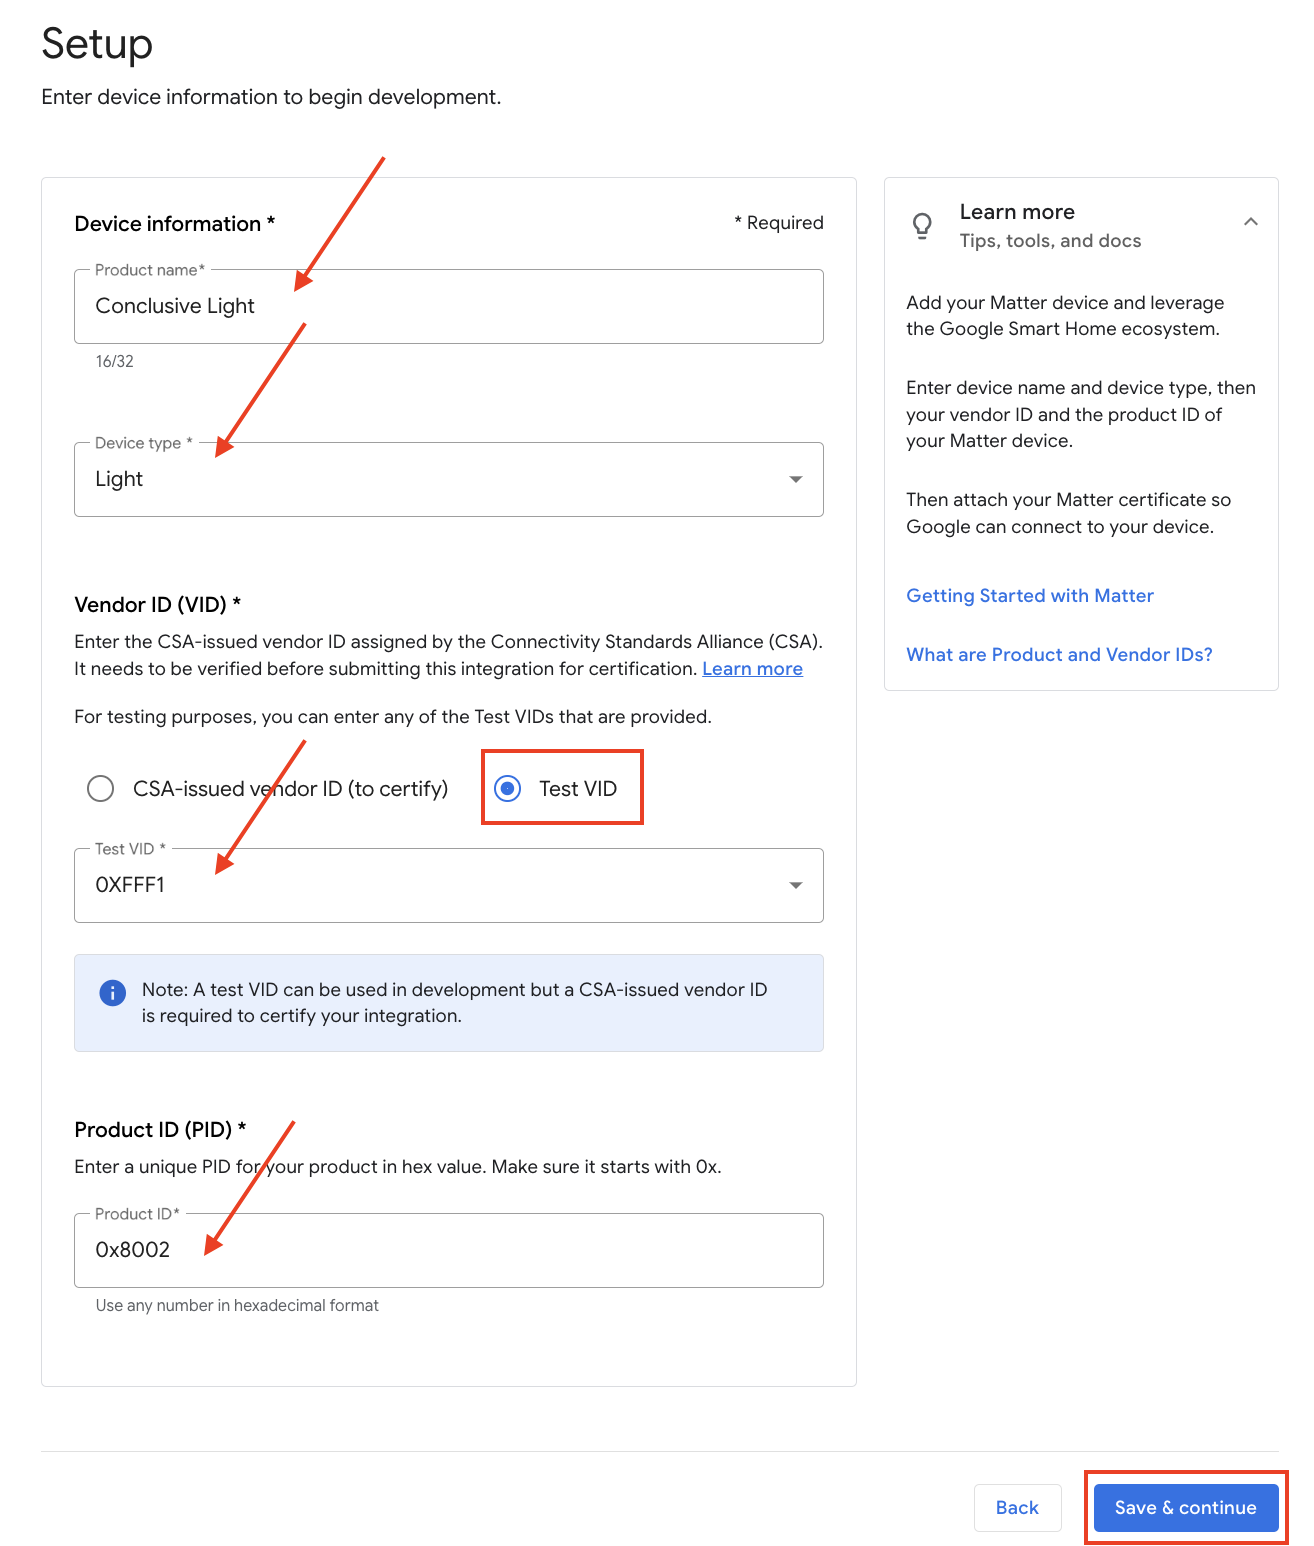
Task: Click Enter device information to begin development text
Action: click(x=271, y=97)
